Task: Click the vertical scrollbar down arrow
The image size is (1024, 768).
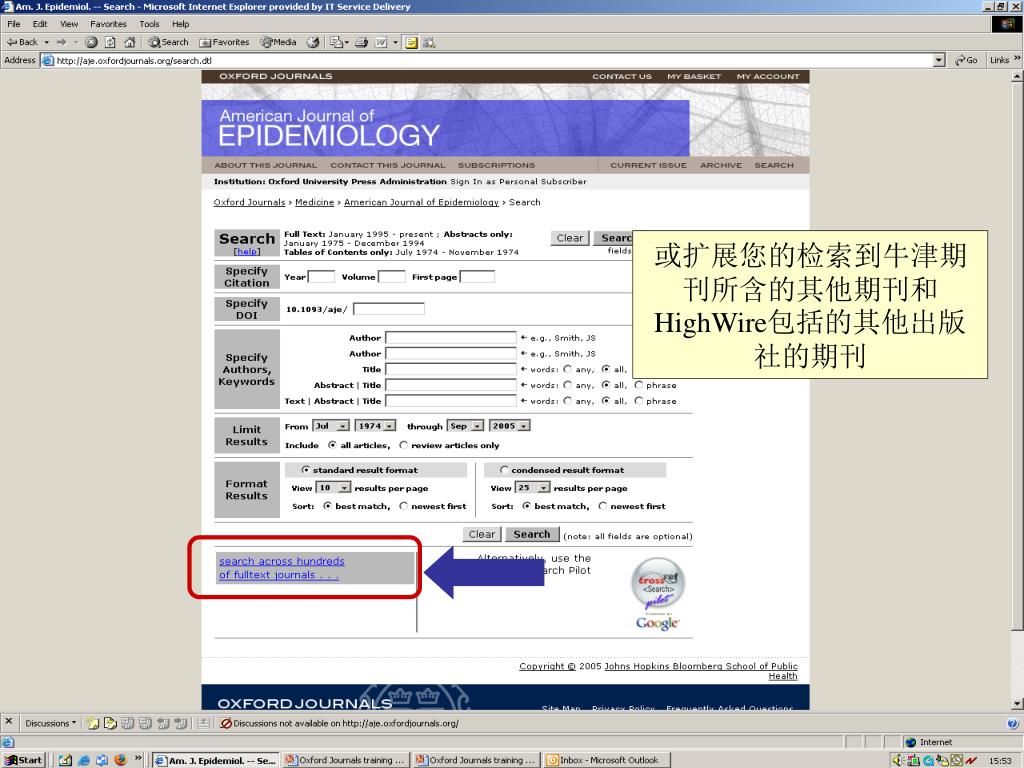Action: (x=1017, y=703)
